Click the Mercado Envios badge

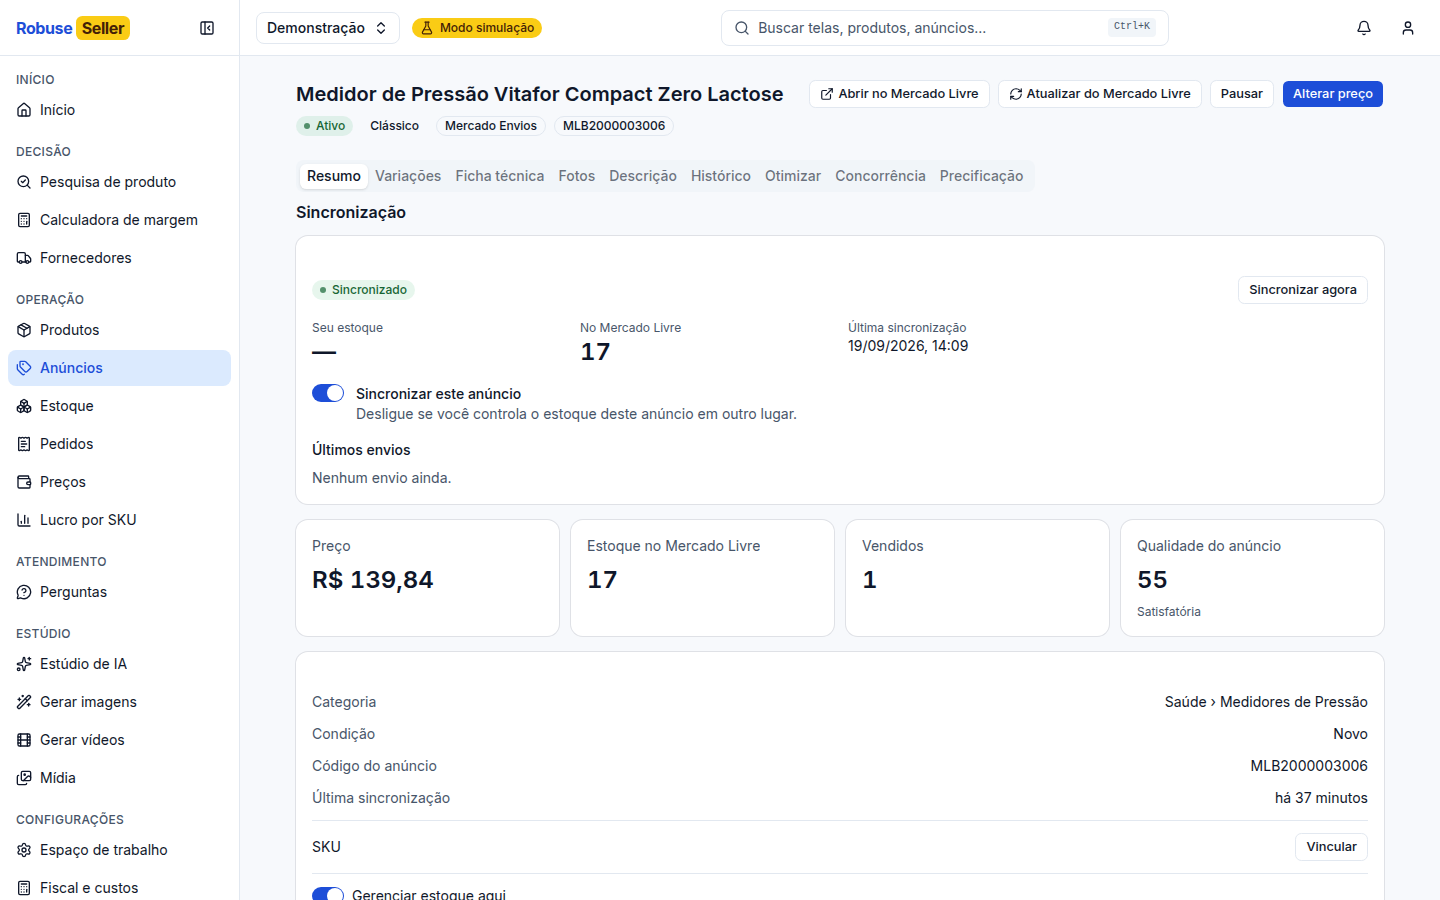(x=491, y=126)
